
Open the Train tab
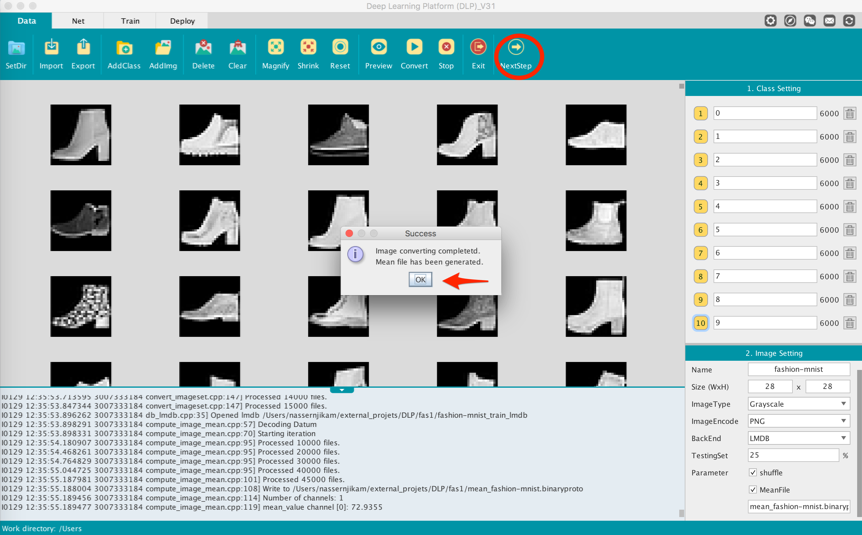point(130,21)
